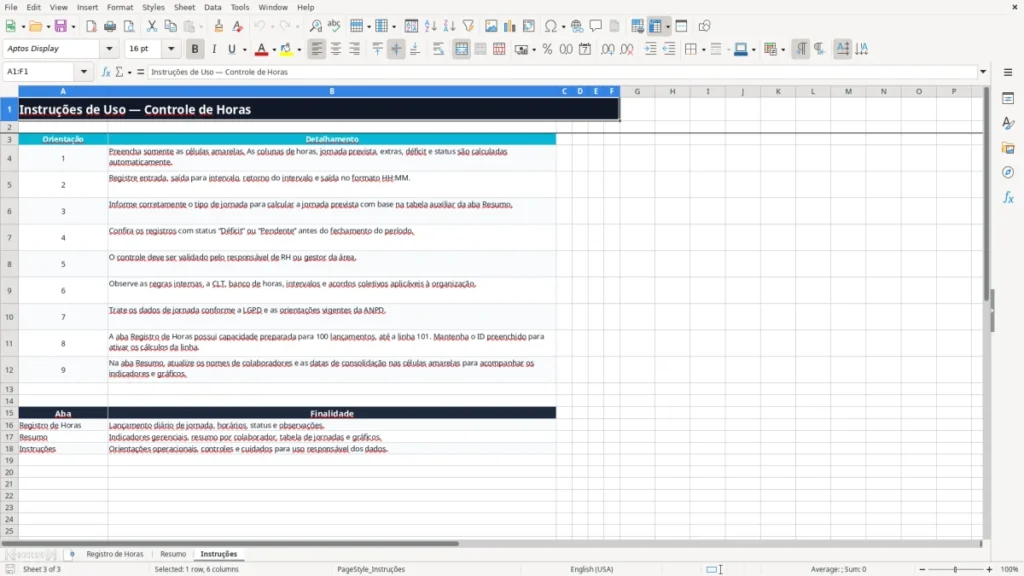
Task: Click Increase Indent icon
Action: (650, 49)
